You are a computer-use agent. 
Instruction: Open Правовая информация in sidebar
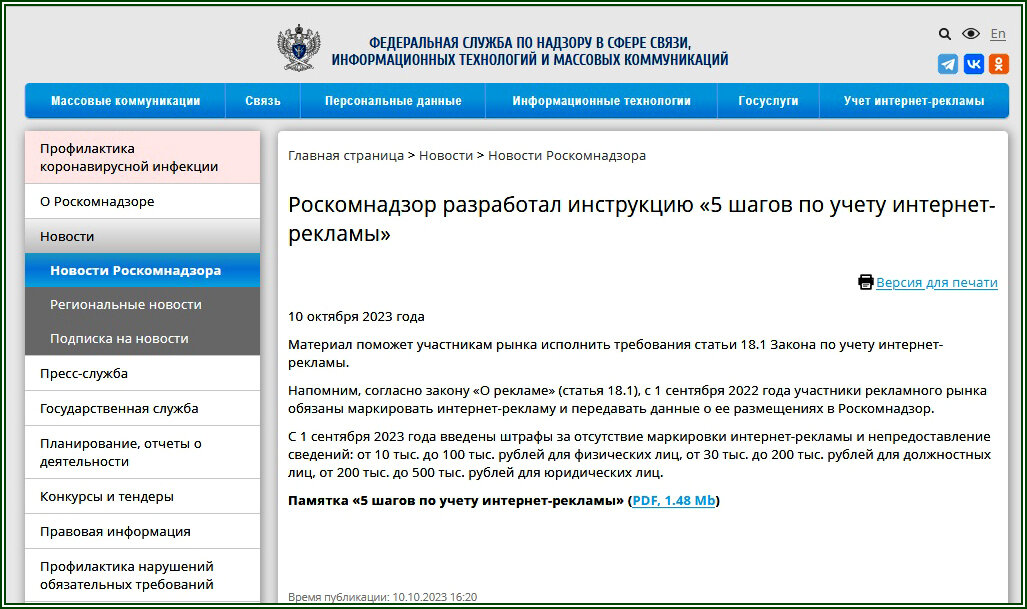[x=142, y=532]
